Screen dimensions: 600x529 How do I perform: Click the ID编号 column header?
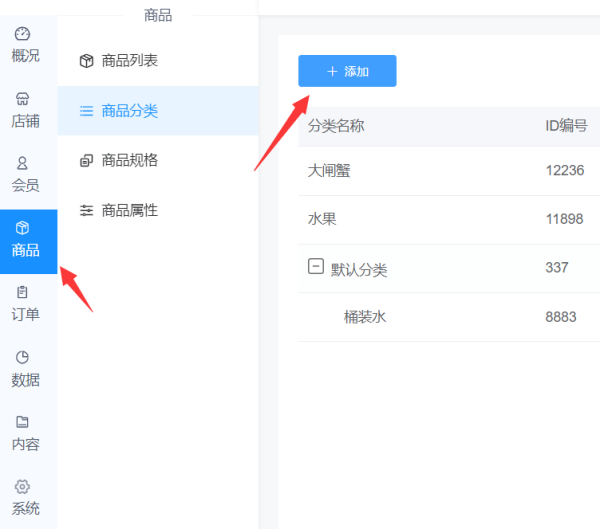(x=565, y=126)
